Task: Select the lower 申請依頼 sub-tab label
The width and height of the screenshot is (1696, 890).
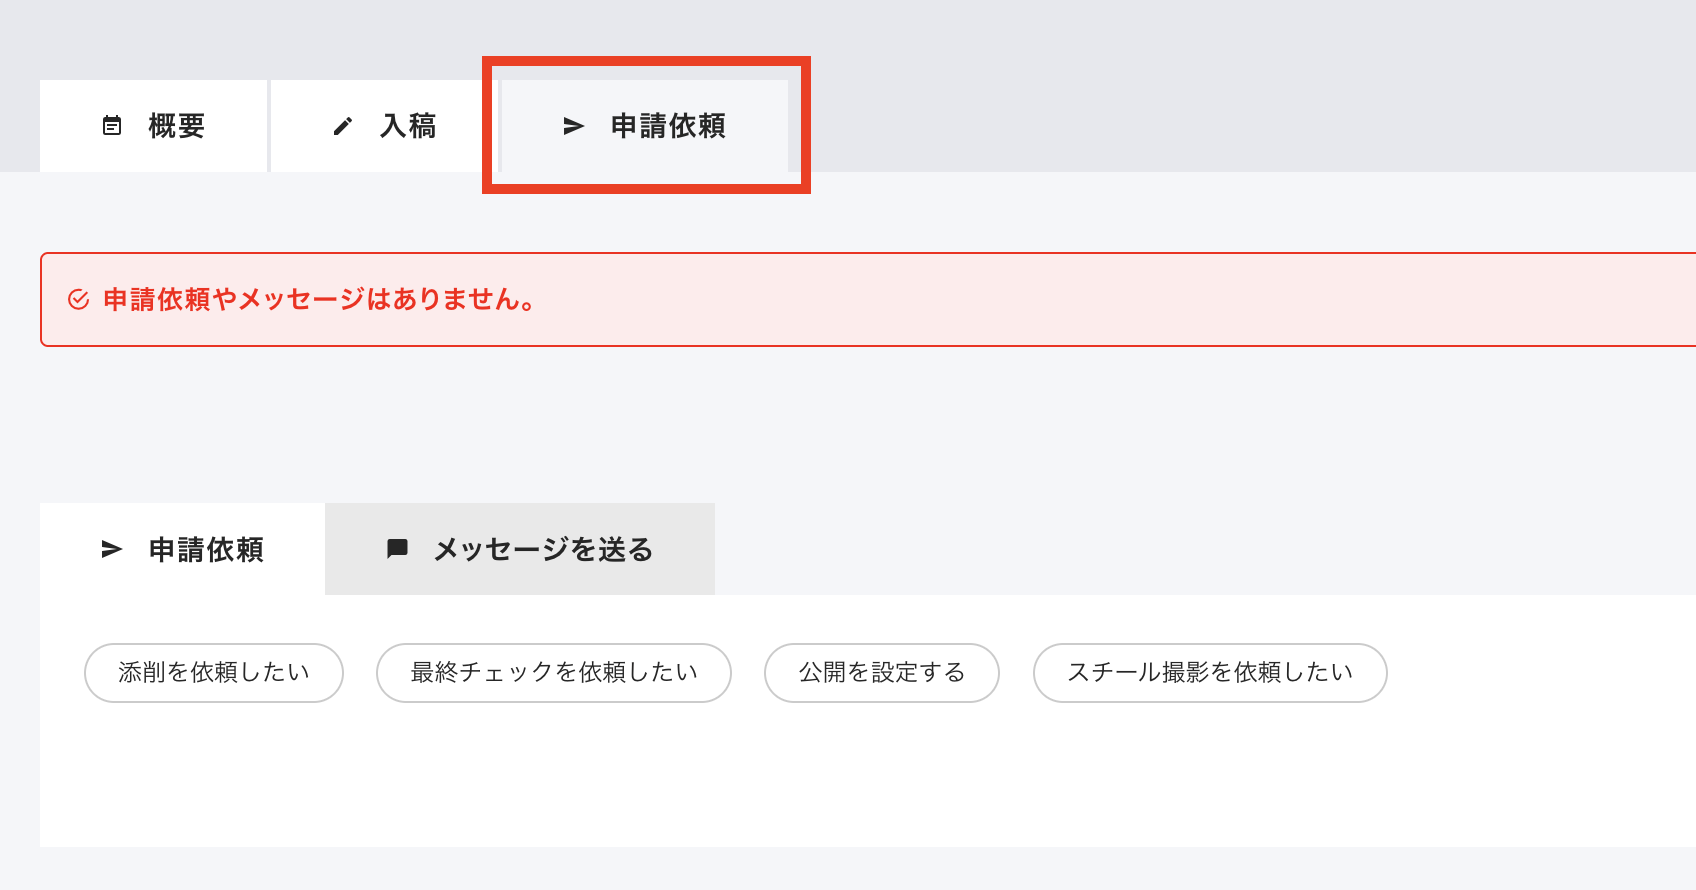Action: pyautogui.click(x=206, y=549)
